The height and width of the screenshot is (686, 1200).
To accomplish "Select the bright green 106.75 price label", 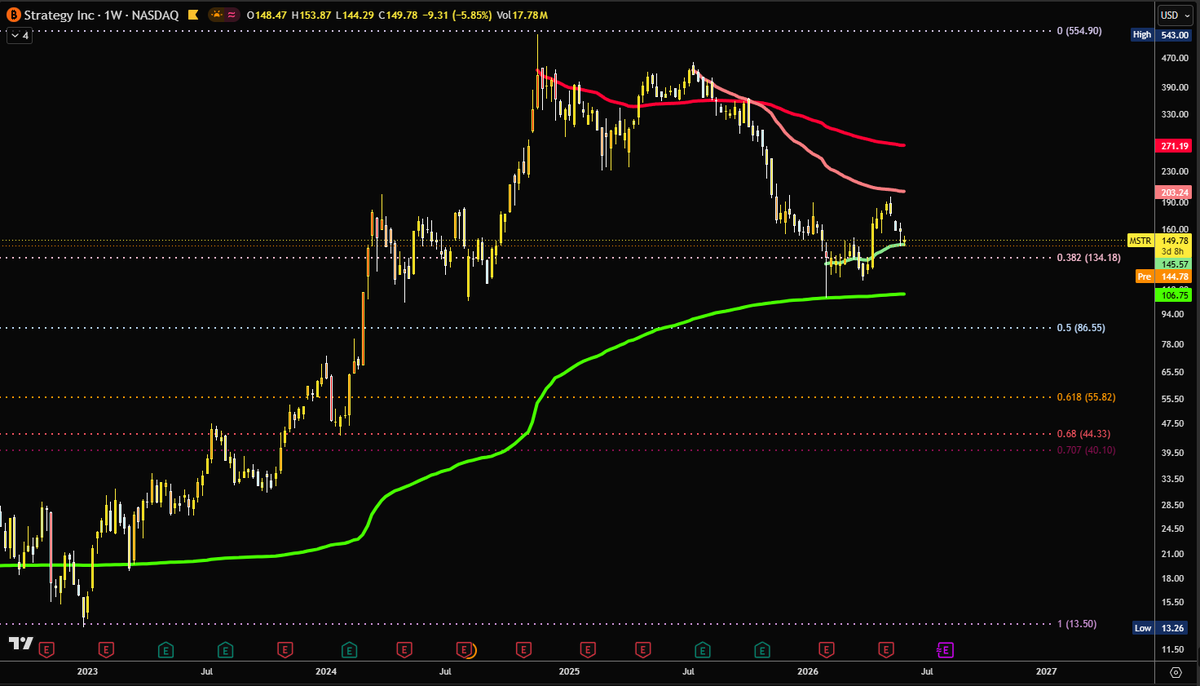I will (x=1173, y=296).
